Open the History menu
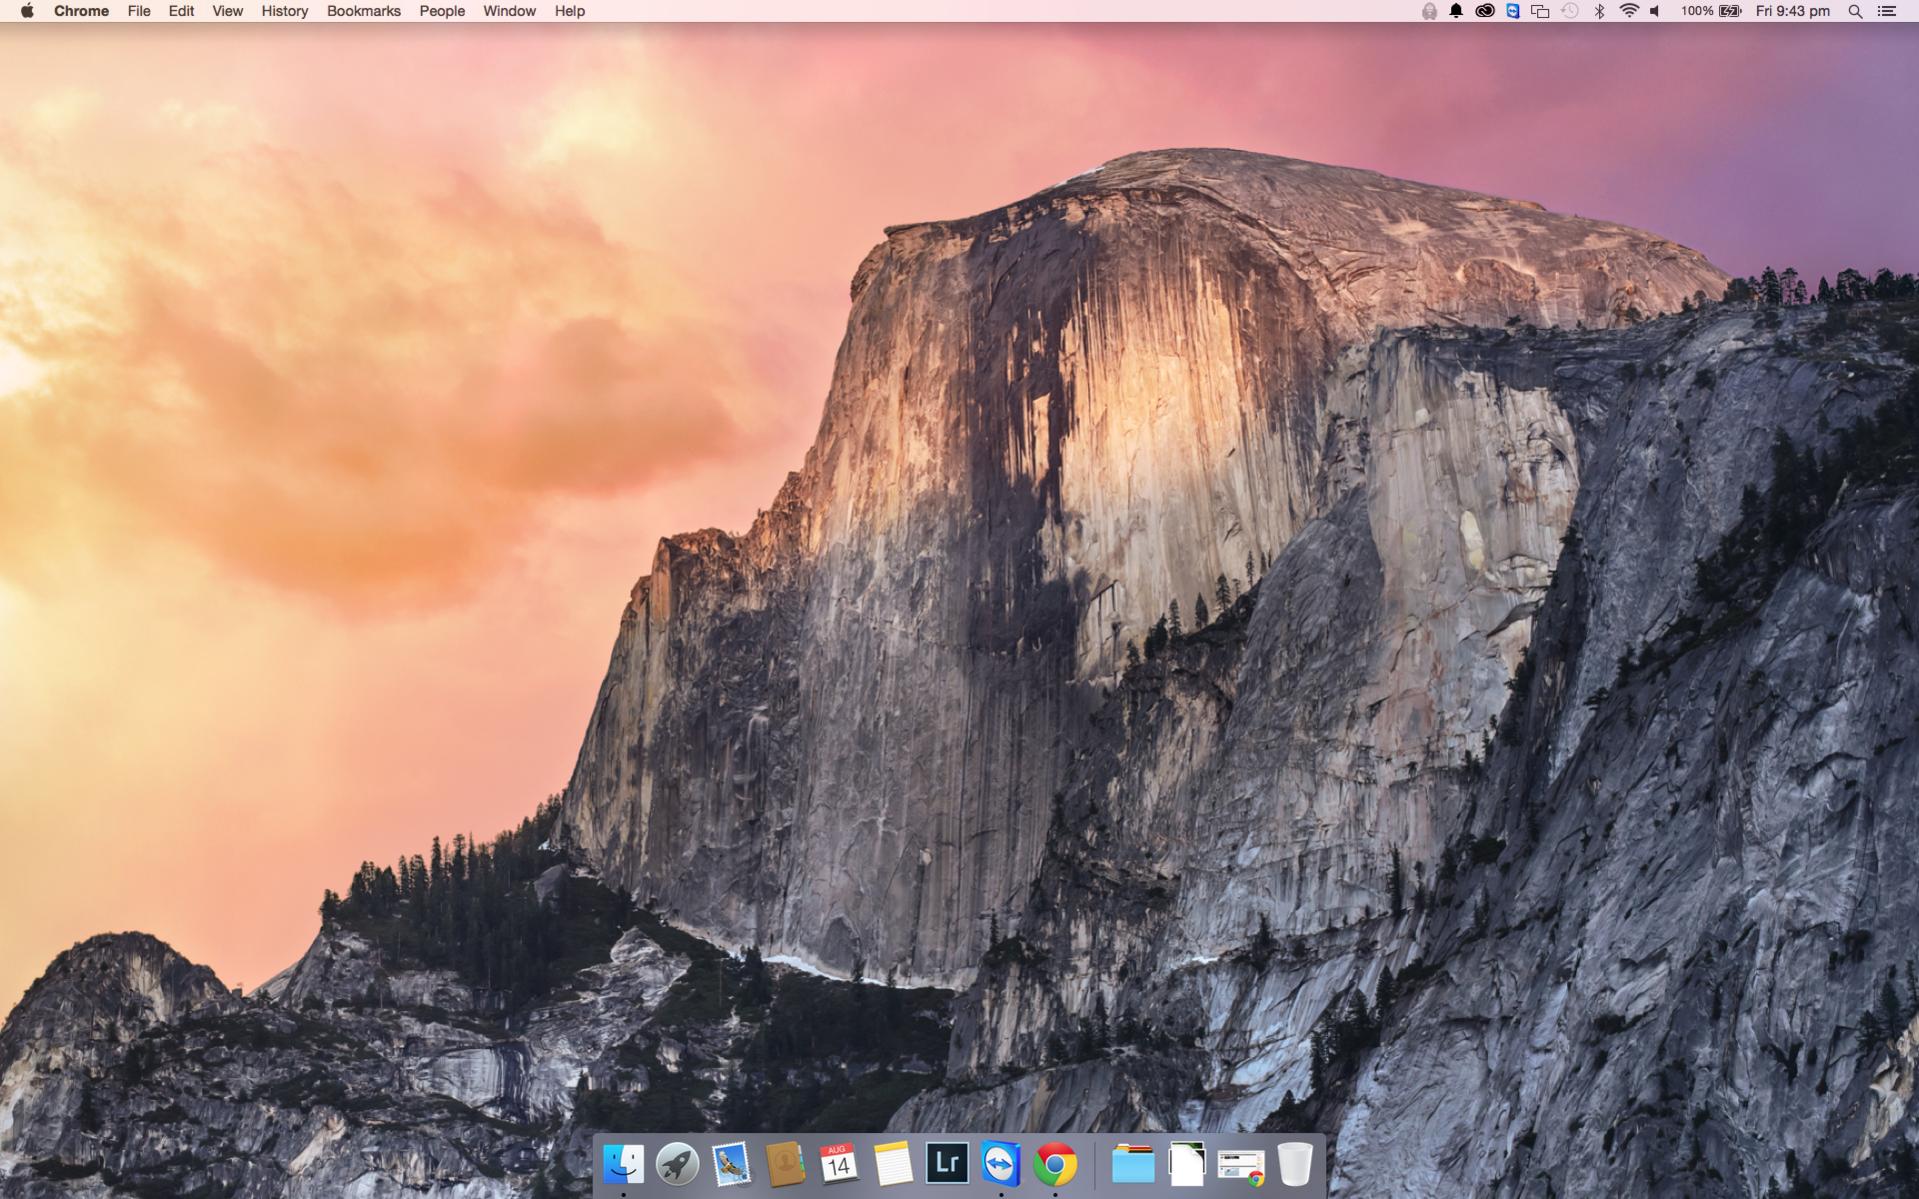This screenshot has height=1199, width=1919. tap(284, 11)
